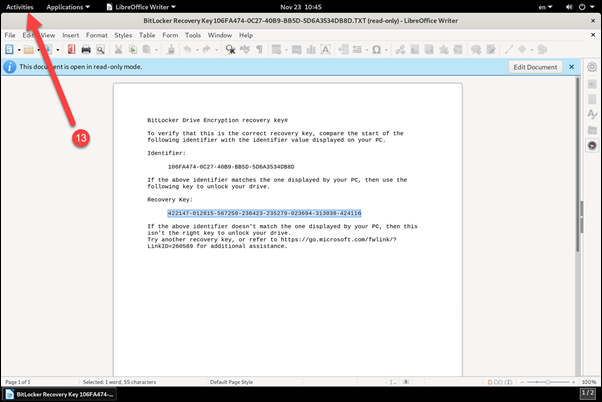This screenshot has width=602, height=402.
Task: Click the Insert Chart icon
Action: [x=311, y=50]
